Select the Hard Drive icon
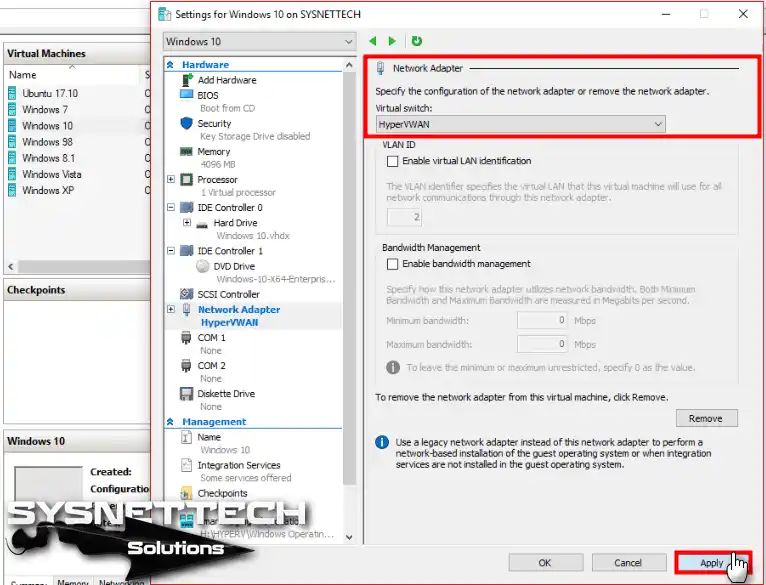 pos(202,224)
